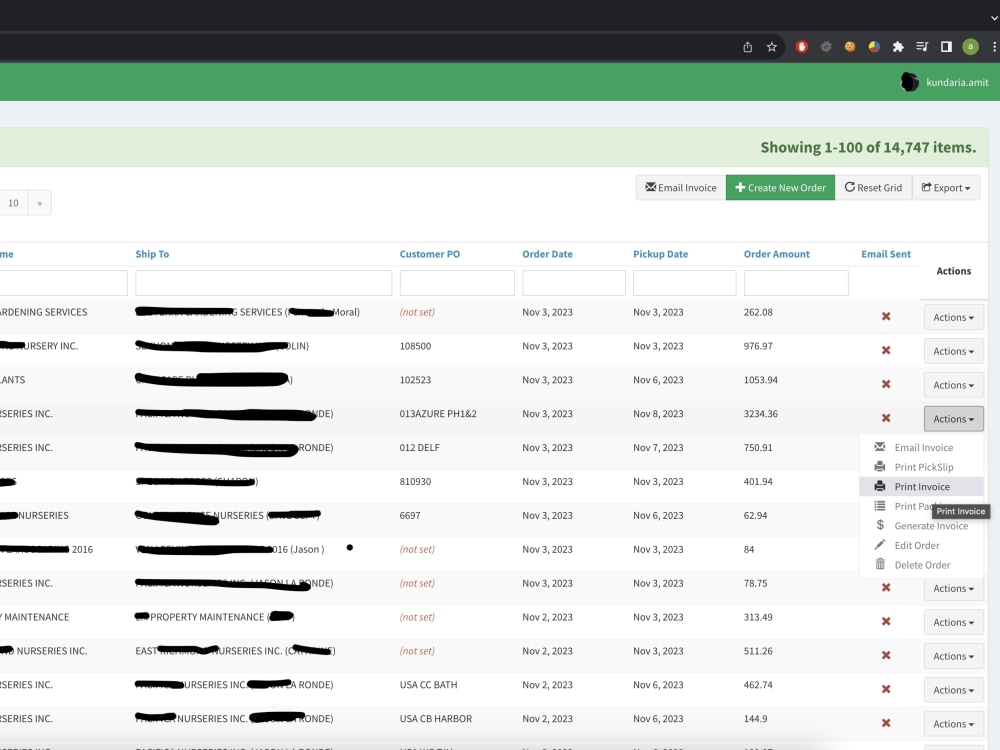The image size is (1000, 750).
Task: Click red X email status for 1053.94 order
Action: click(886, 384)
